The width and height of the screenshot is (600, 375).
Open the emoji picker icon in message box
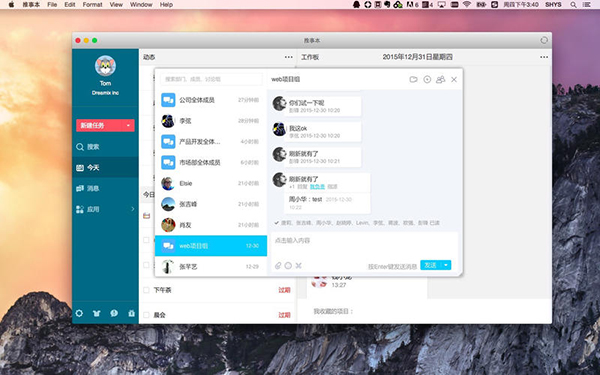point(288,266)
